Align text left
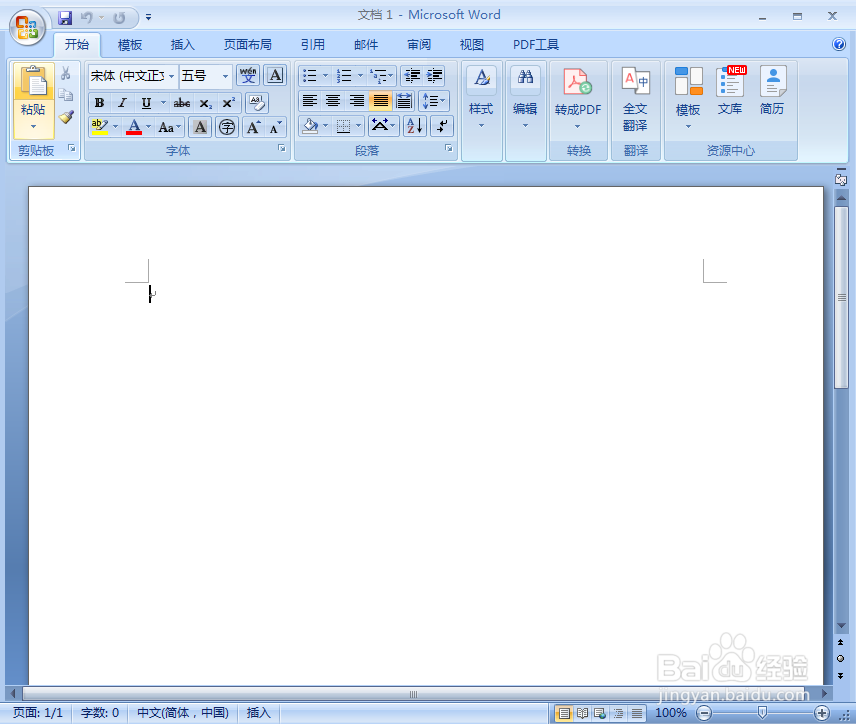856x724 pixels. [310, 101]
